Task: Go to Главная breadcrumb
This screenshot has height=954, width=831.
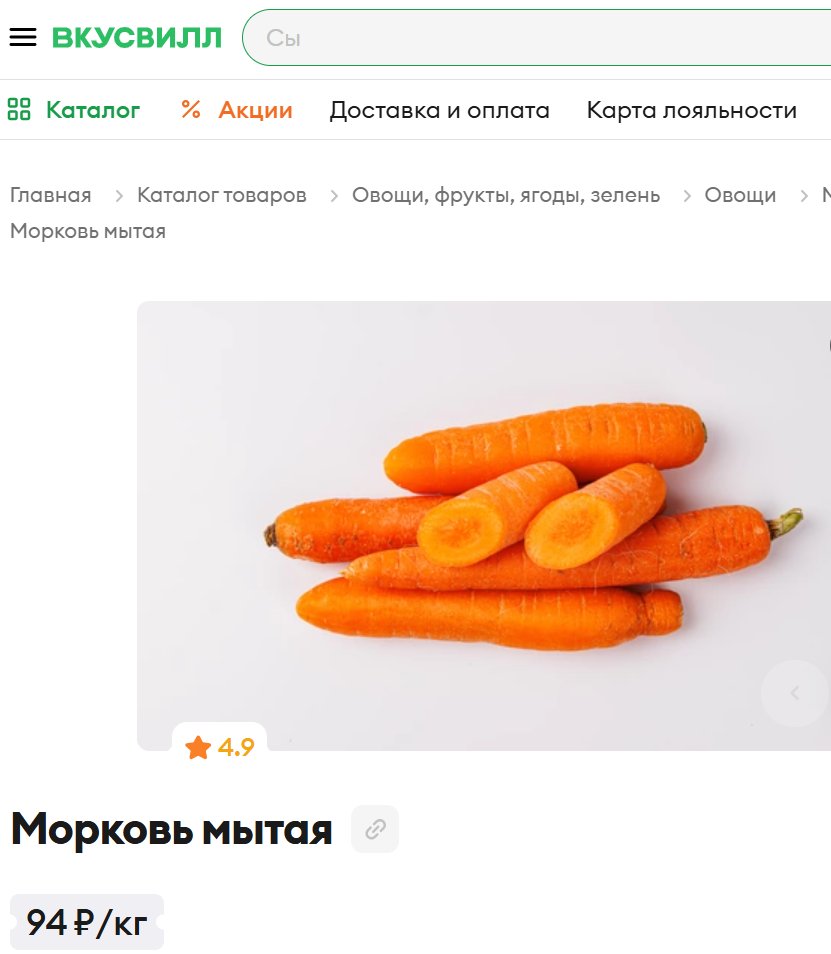Action: [50, 195]
